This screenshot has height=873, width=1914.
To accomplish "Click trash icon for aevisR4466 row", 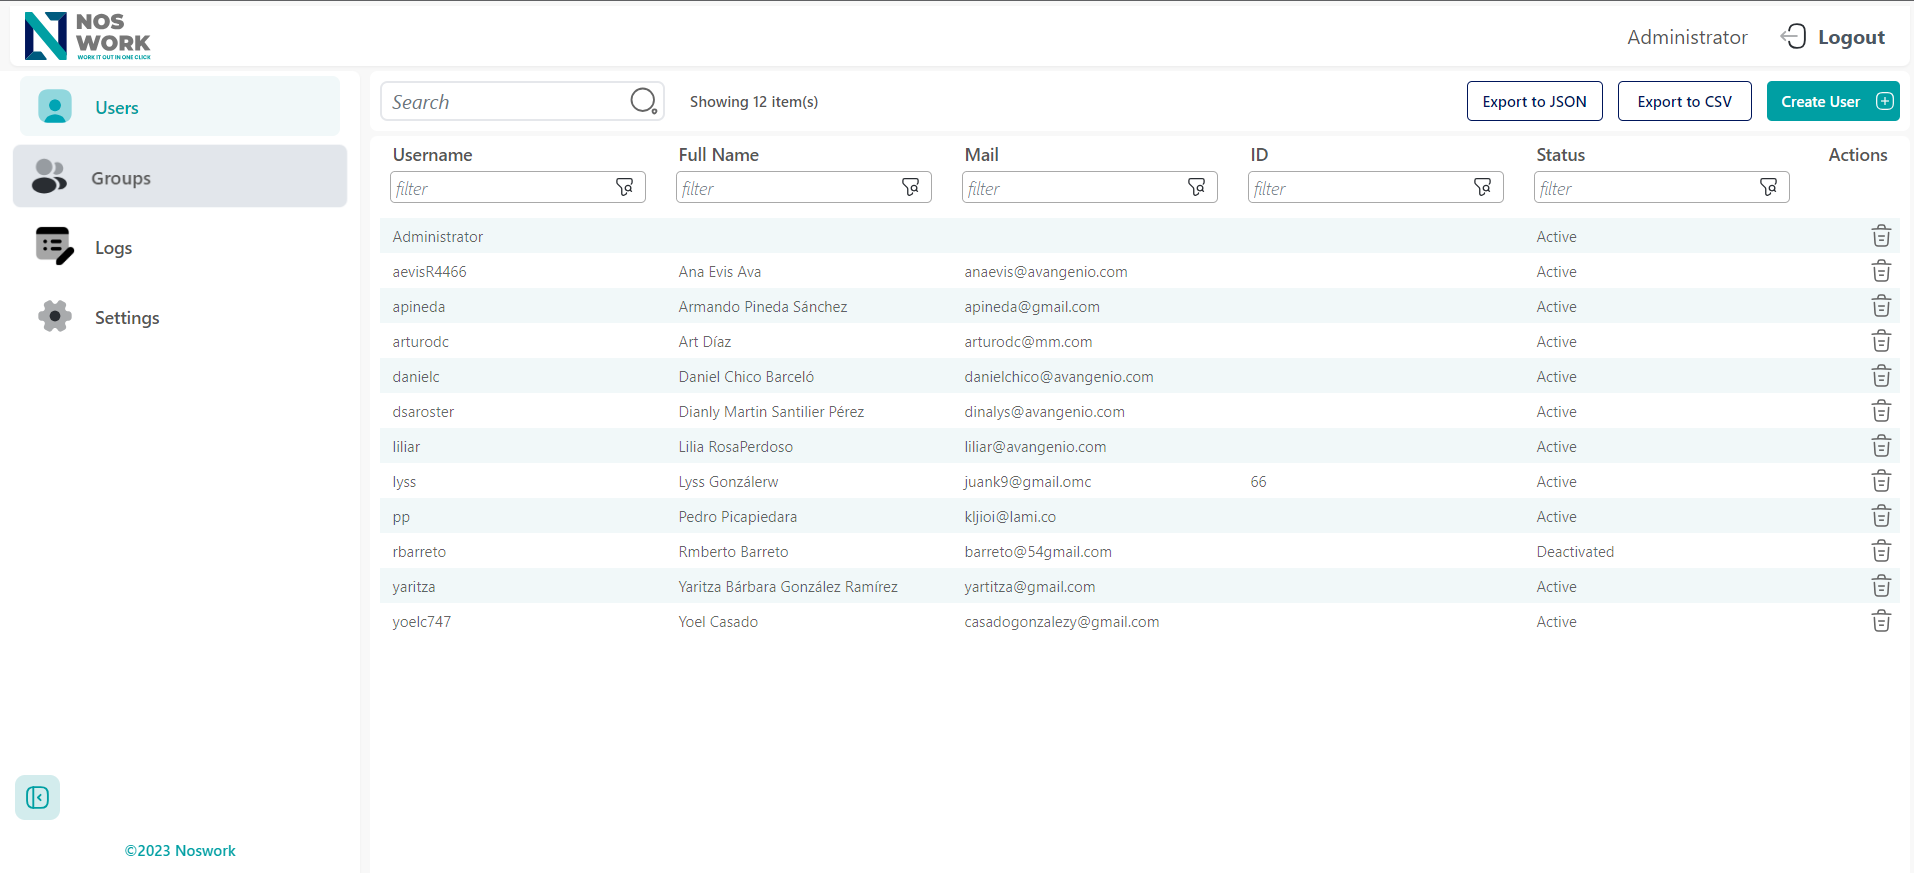I will [x=1881, y=271].
